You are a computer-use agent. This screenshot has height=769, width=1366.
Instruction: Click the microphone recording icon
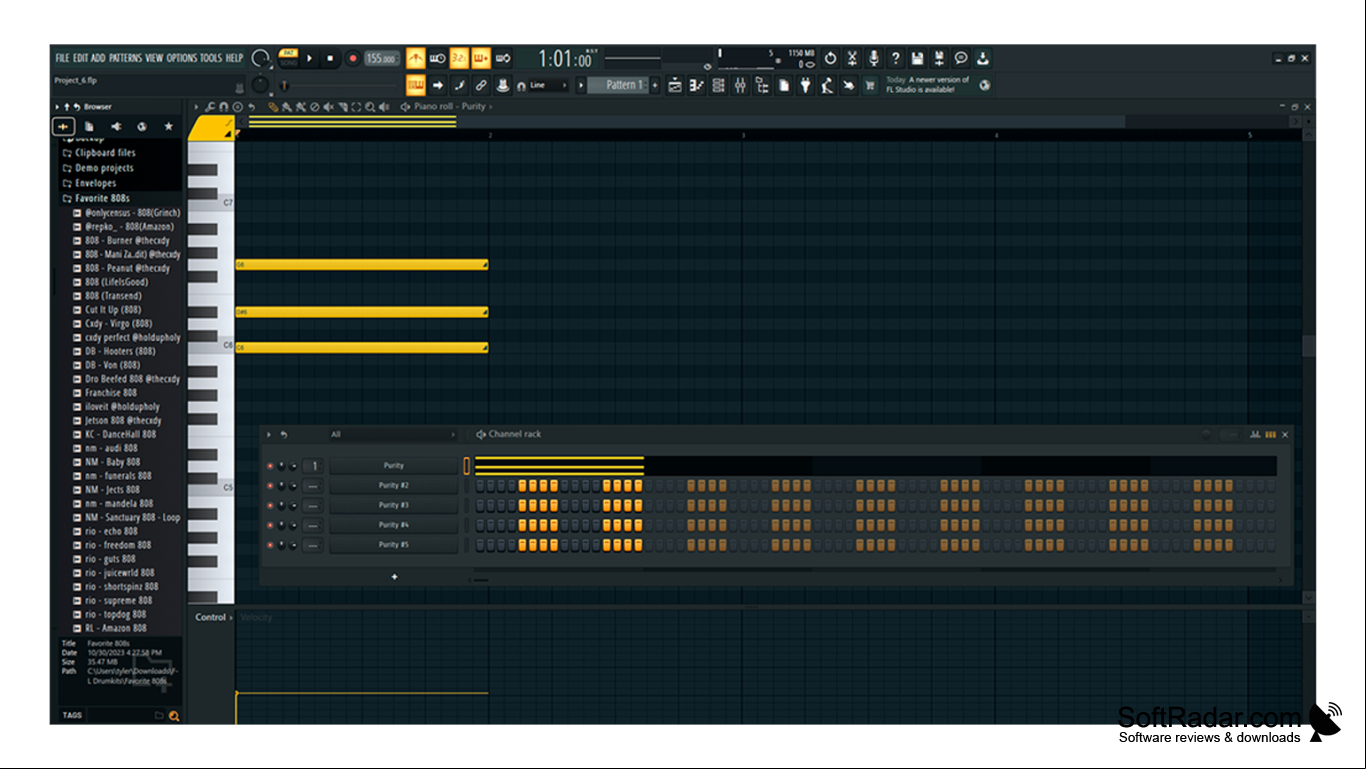tap(874, 59)
